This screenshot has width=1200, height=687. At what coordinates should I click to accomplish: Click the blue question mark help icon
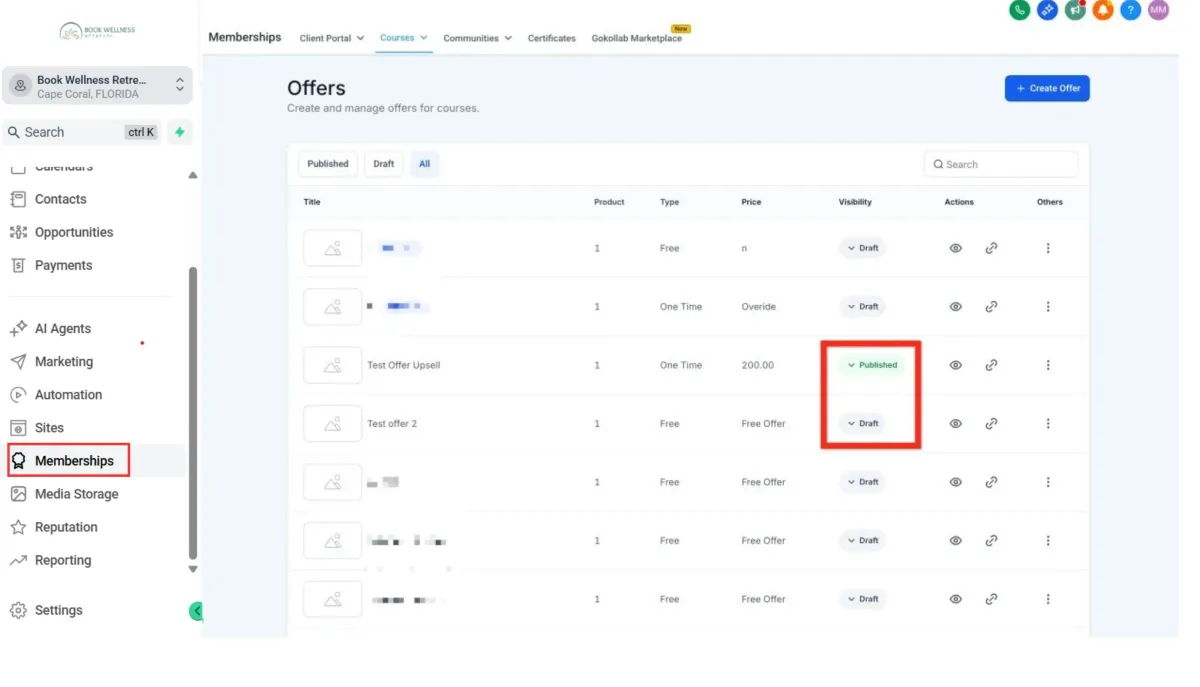click(x=1130, y=10)
